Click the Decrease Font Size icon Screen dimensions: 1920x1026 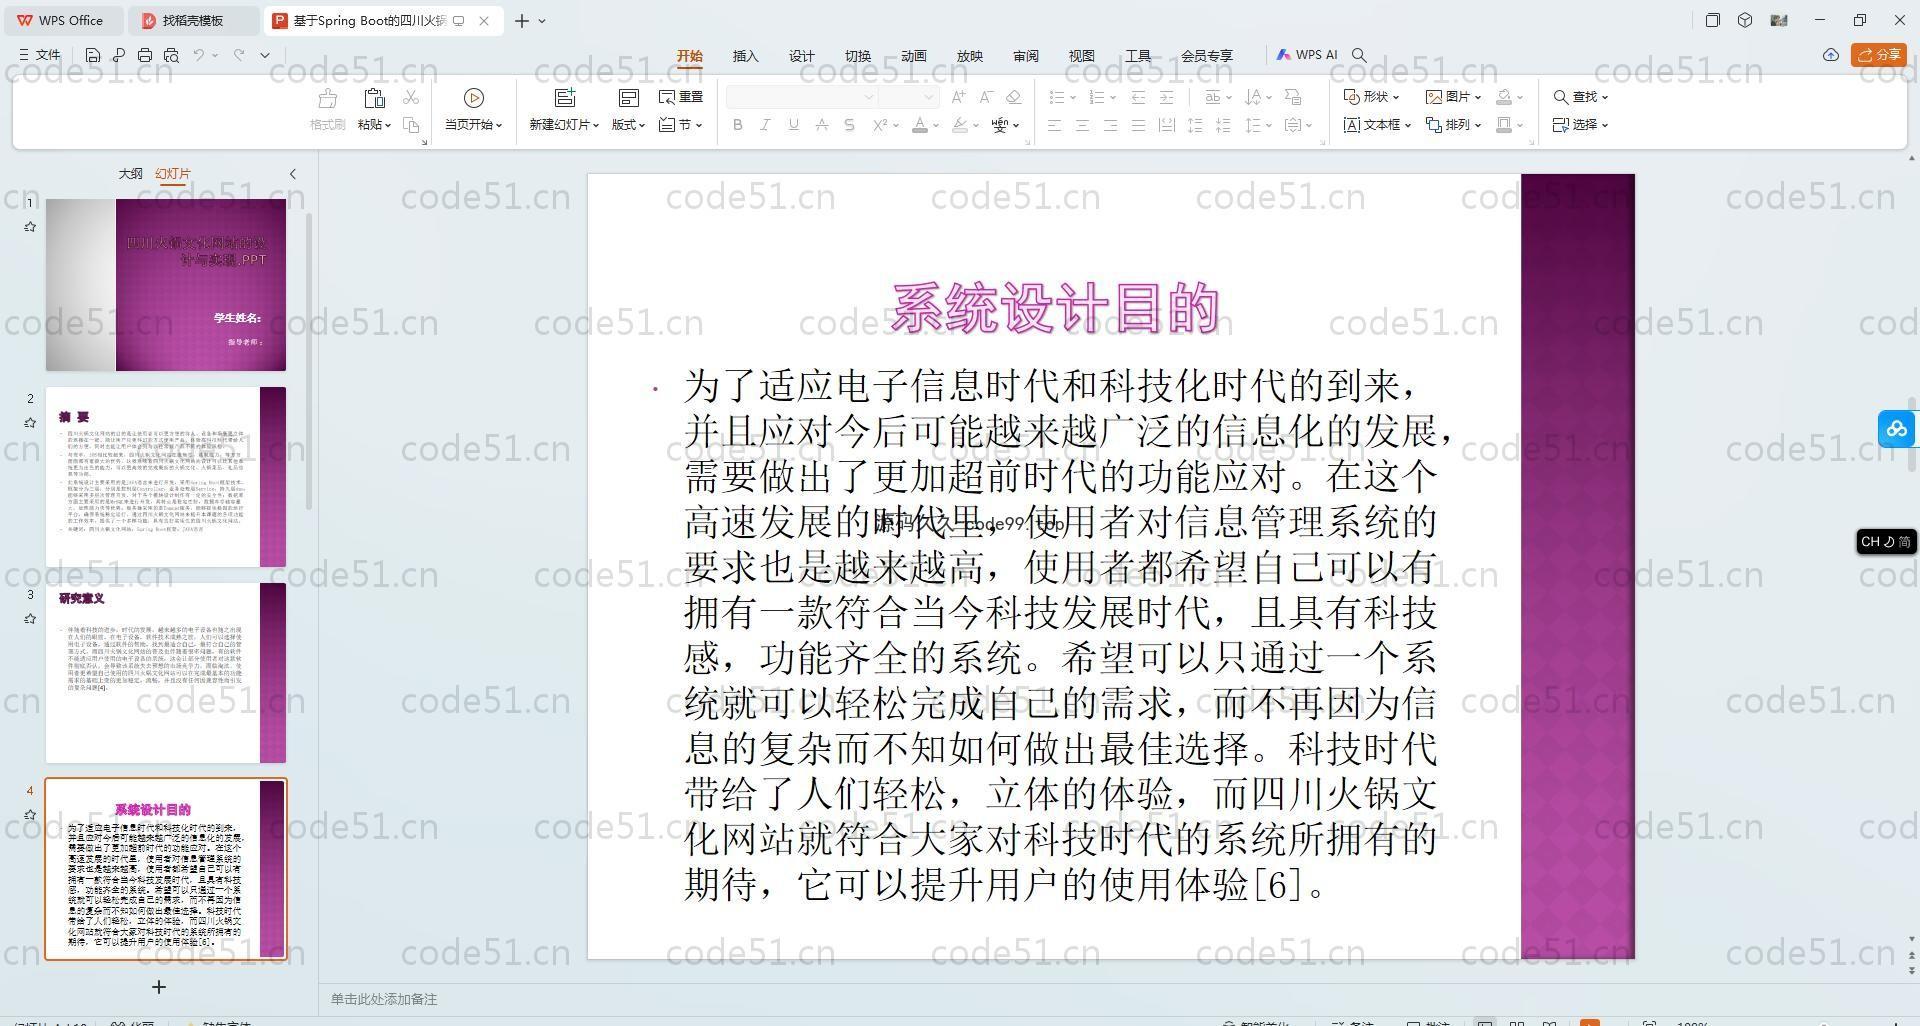986,97
